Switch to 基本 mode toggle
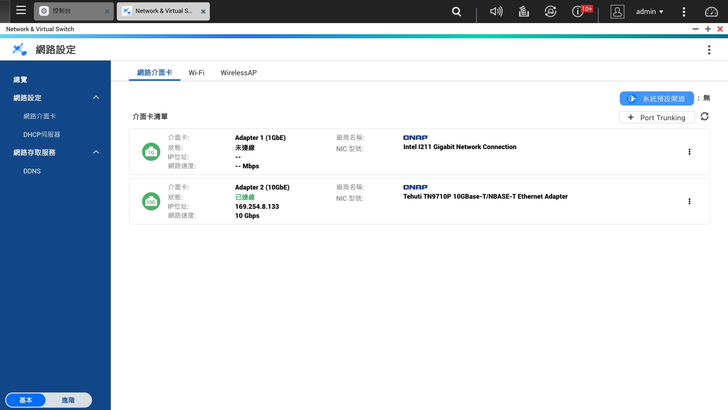 [x=26, y=400]
